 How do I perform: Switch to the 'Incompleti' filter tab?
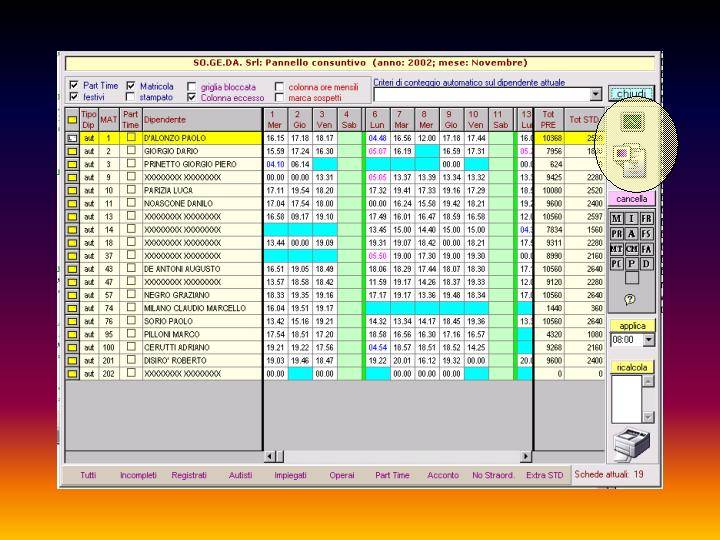coord(138,475)
